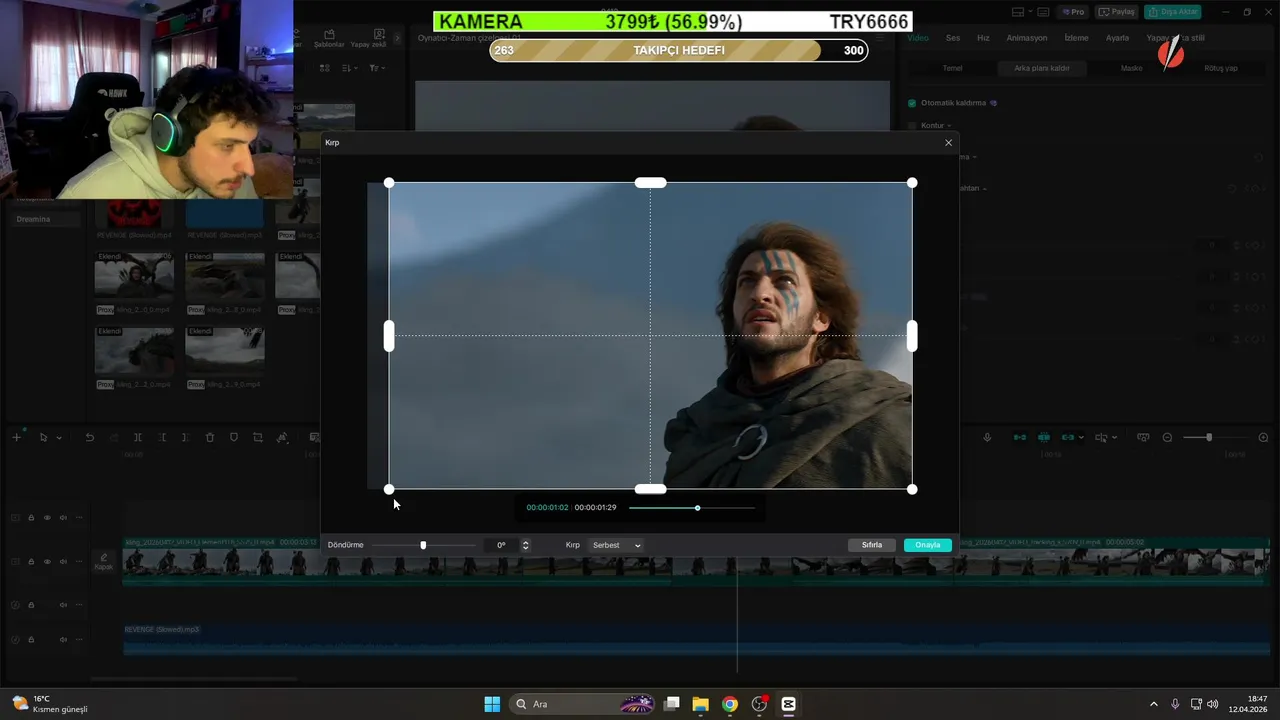Click the Kapak cover button on main track
This screenshot has width=1280, height=720.
point(103,562)
